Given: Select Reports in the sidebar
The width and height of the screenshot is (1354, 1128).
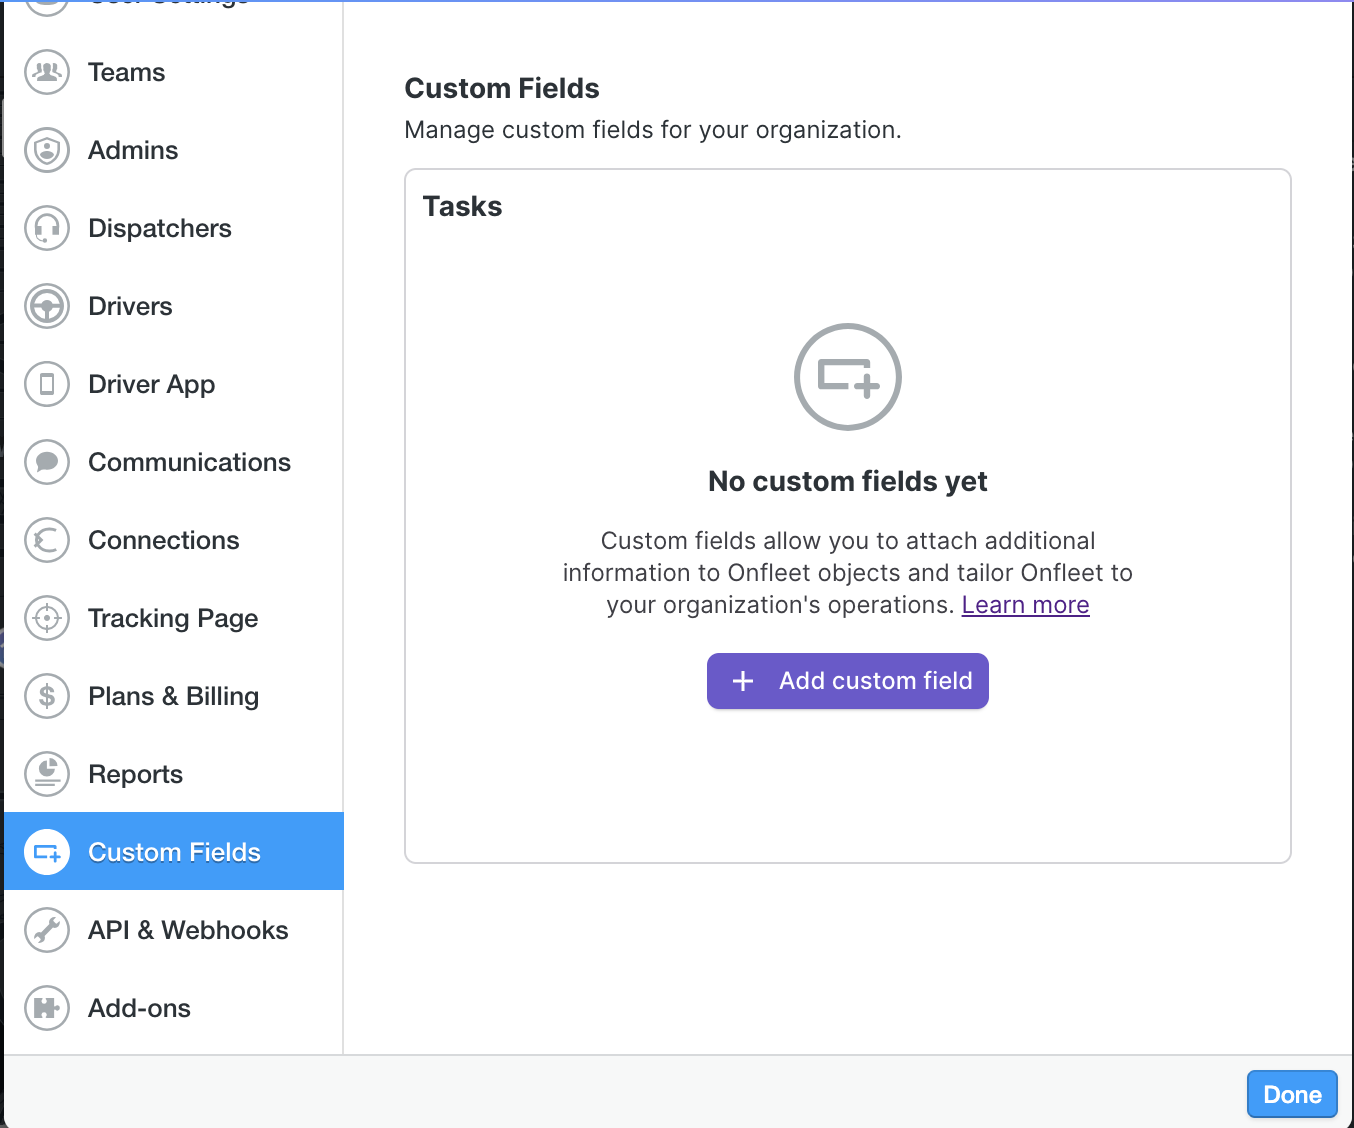Looking at the screenshot, I should [174, 774].
